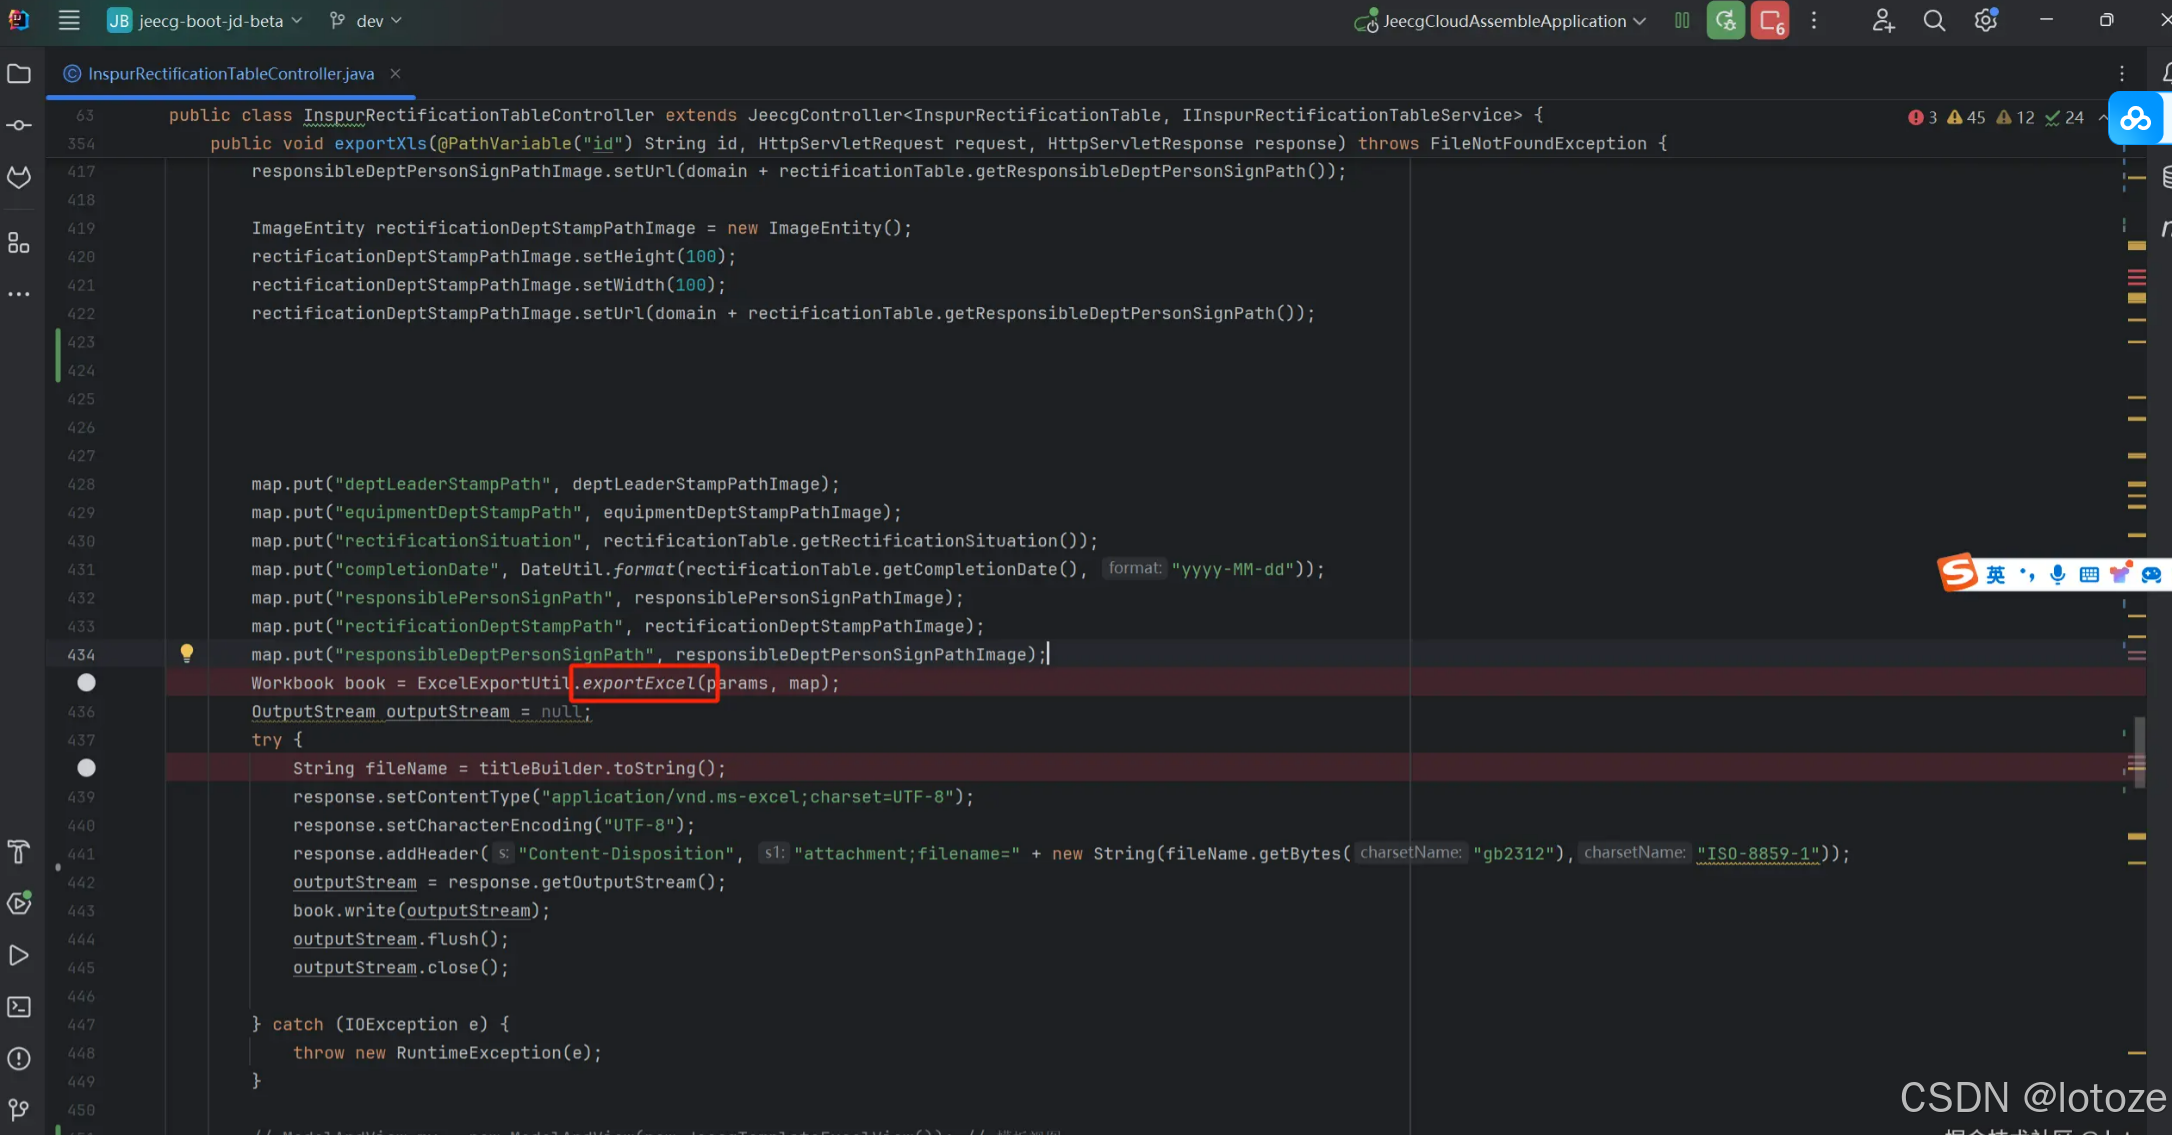The height and width of the screenshot is (1135, 2172).
Task: Open the main hamburger menu
Action: (69, 21)
